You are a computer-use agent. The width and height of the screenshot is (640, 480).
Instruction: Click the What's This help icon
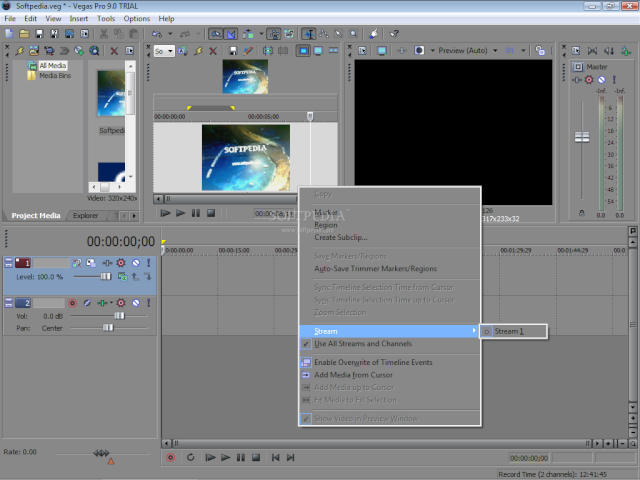click(x=394, y=33)
